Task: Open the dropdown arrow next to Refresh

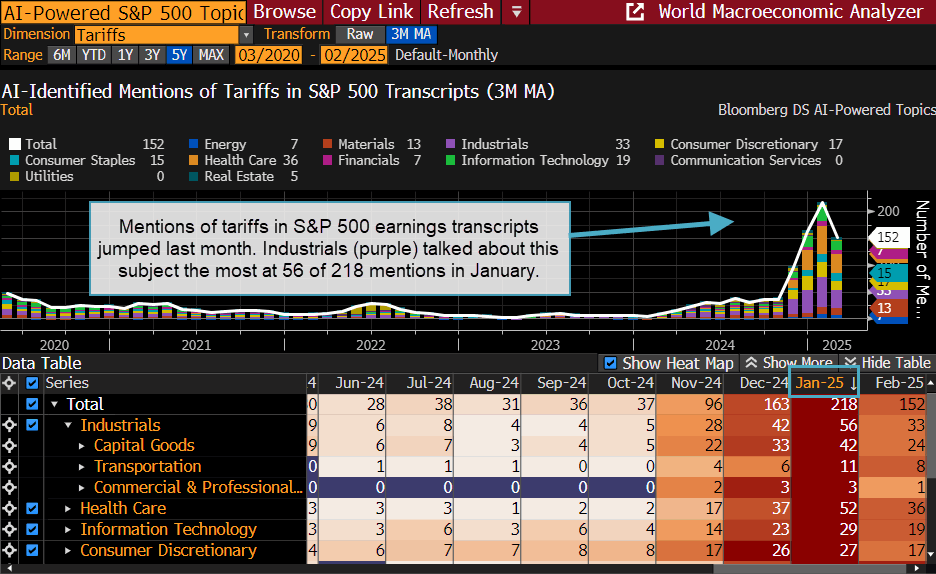Action: pos(517,12)
